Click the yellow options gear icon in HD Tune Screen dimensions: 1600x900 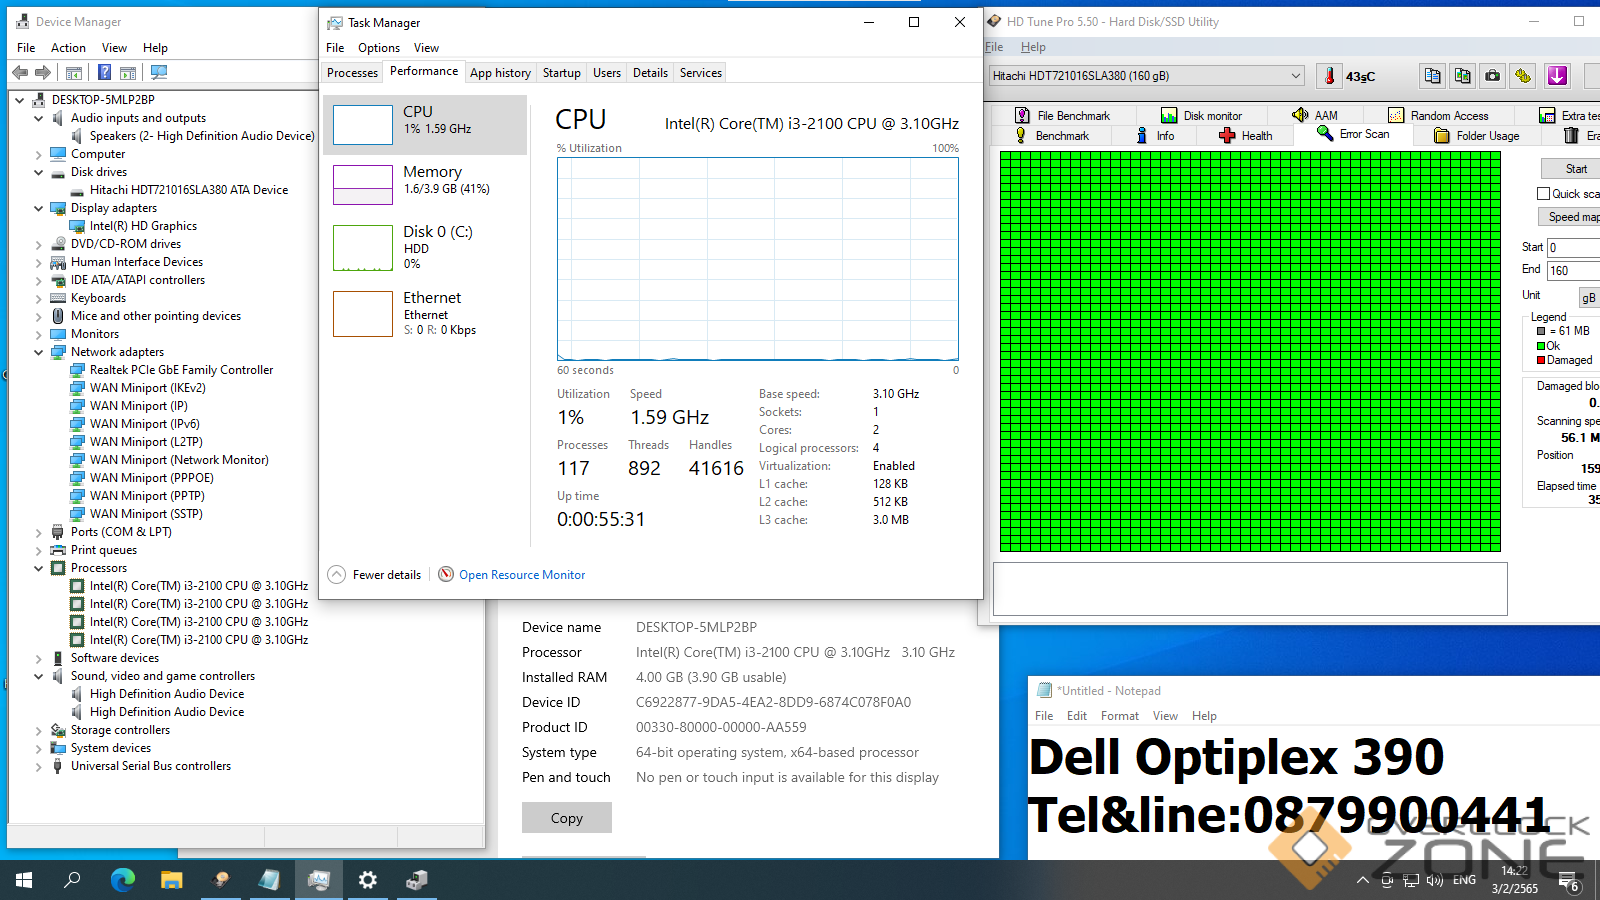coord(1523,76)
